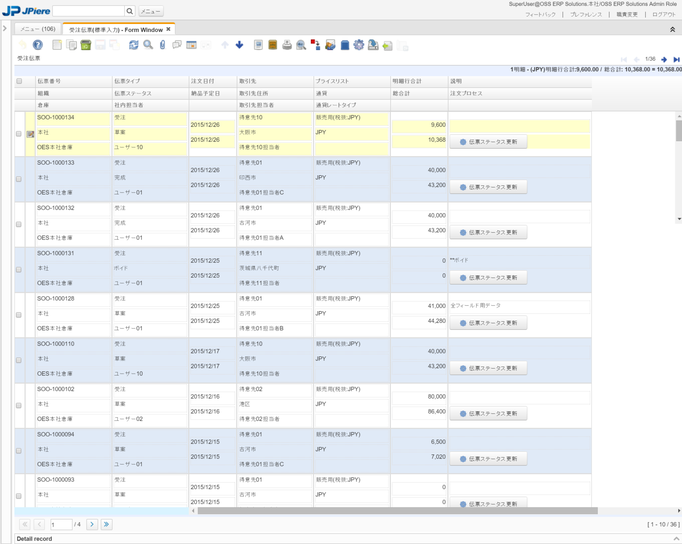Close the Form Window tab with its X
Image resolution: width=682 pixels, height=544 pixels.
[x=168, y=29]
